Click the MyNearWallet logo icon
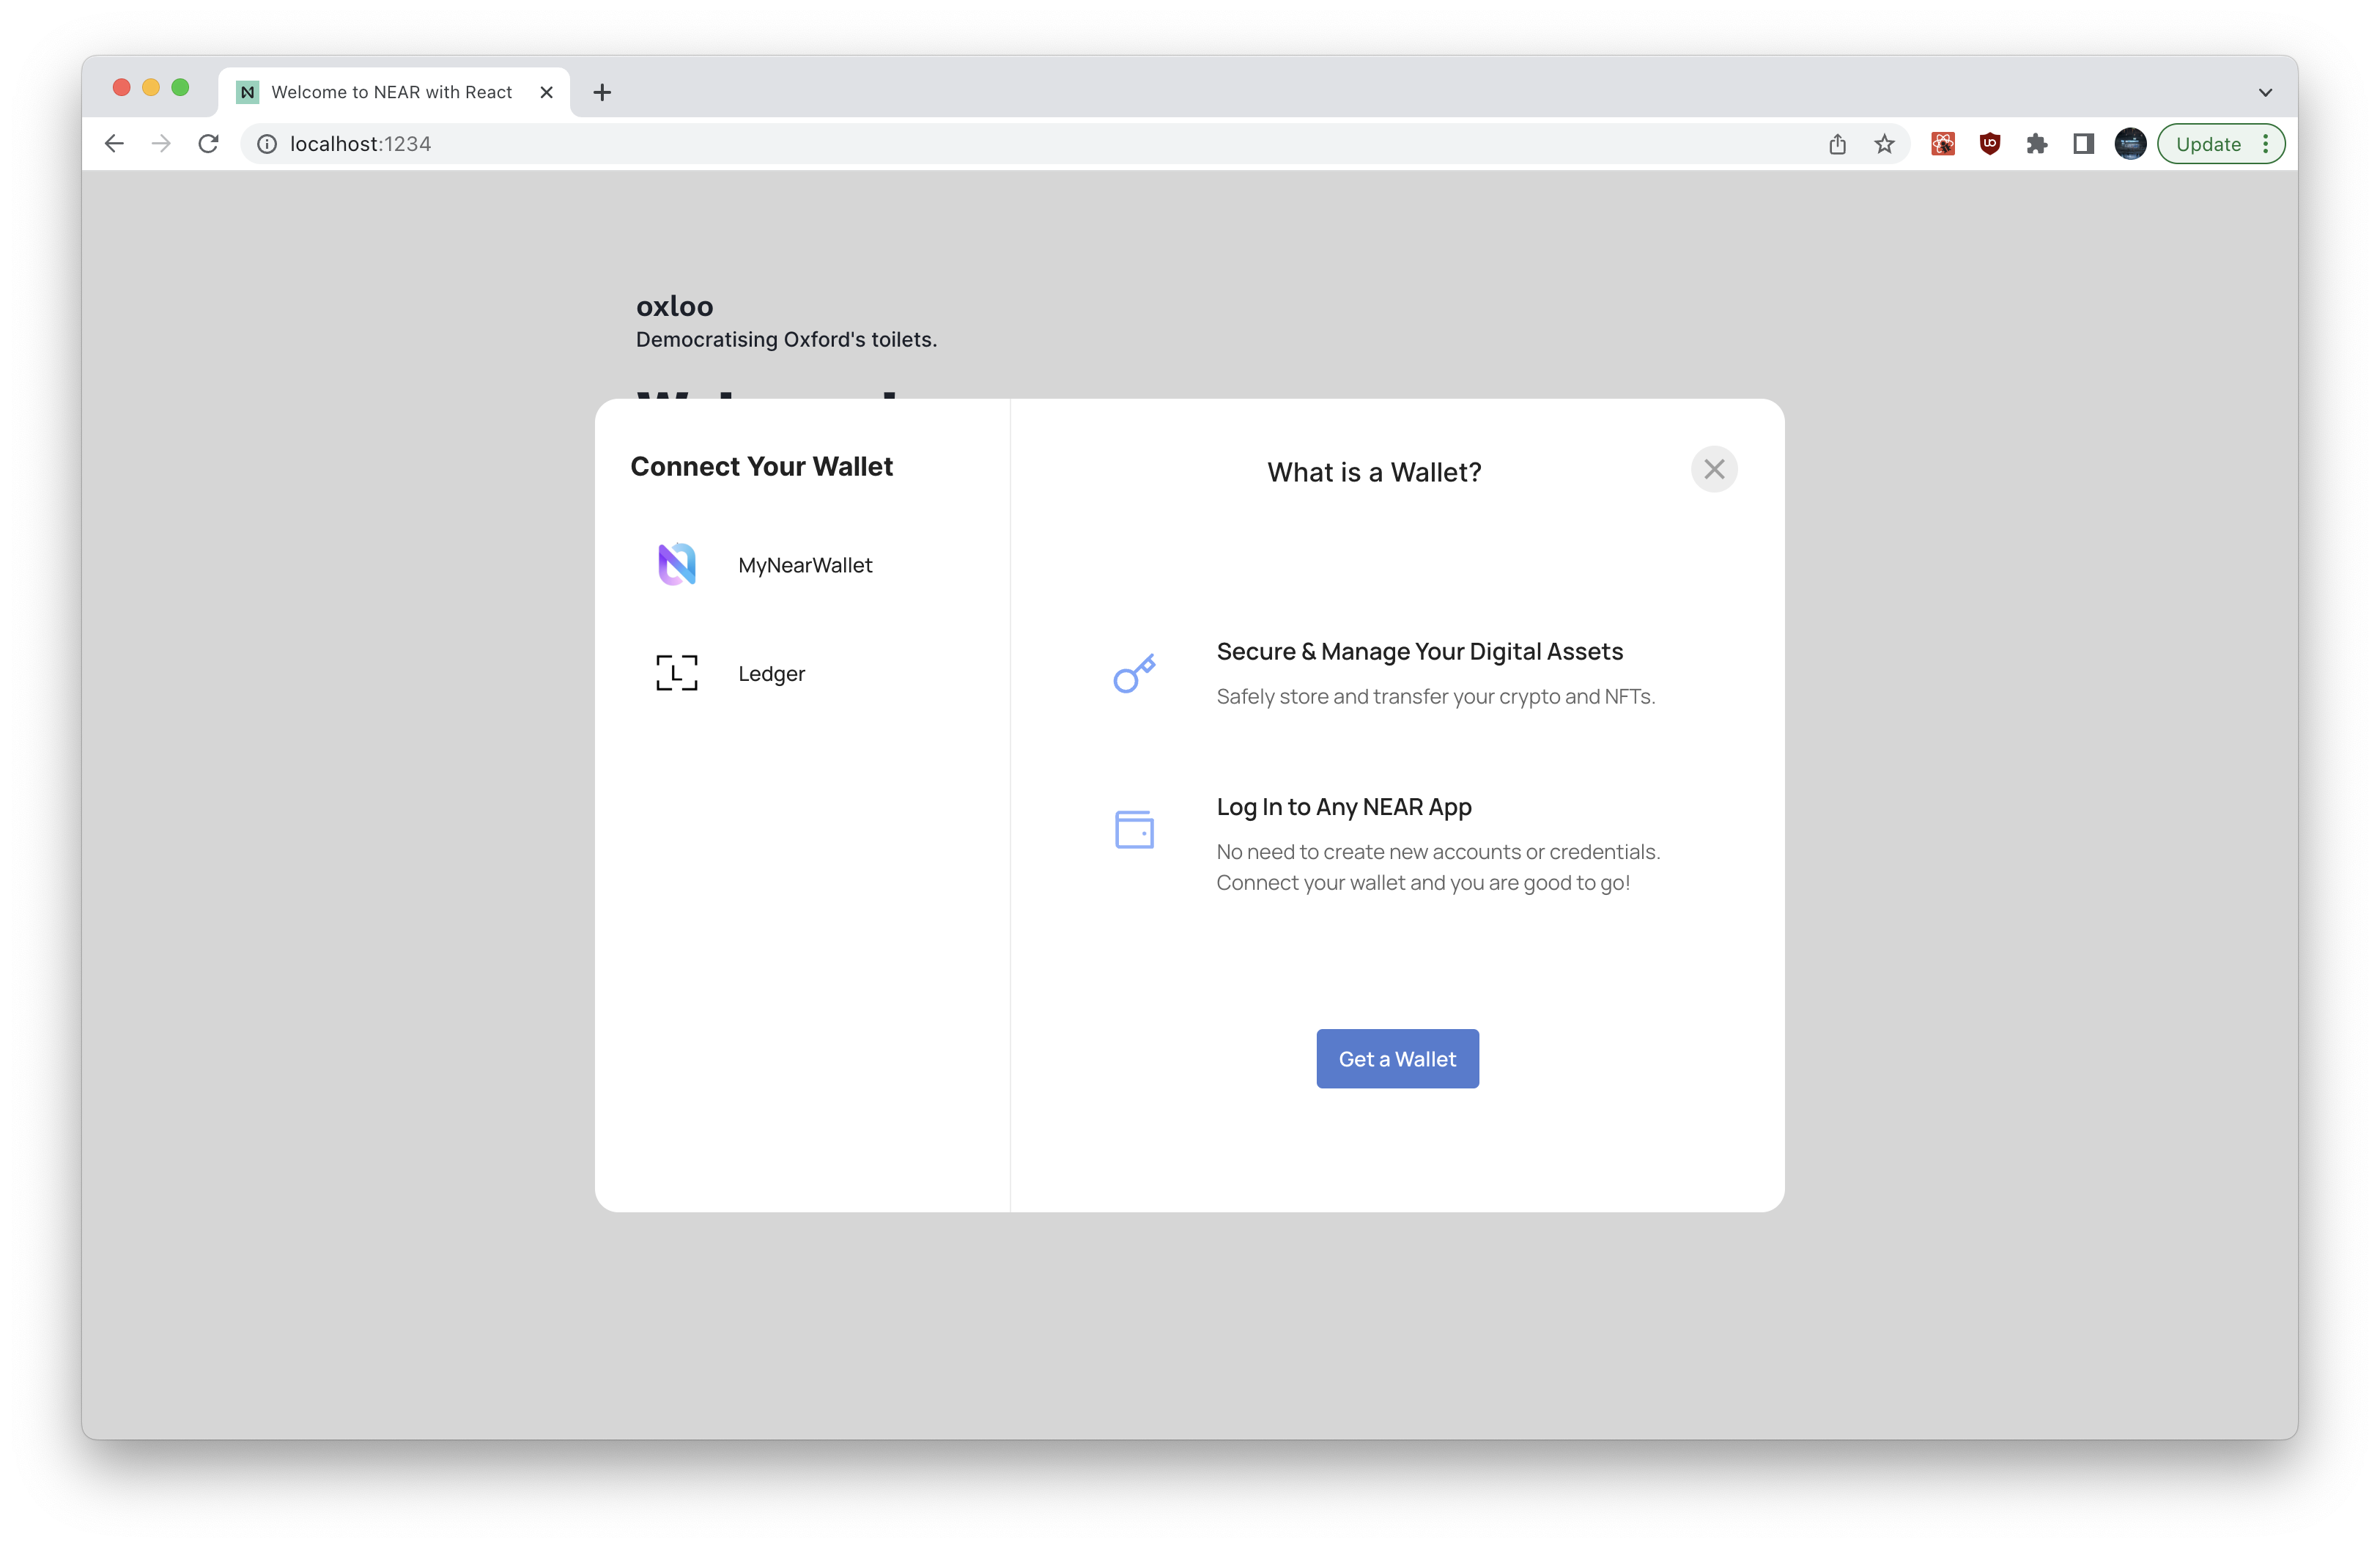This screenshot has height=1548, width=2380. (676, 565)
